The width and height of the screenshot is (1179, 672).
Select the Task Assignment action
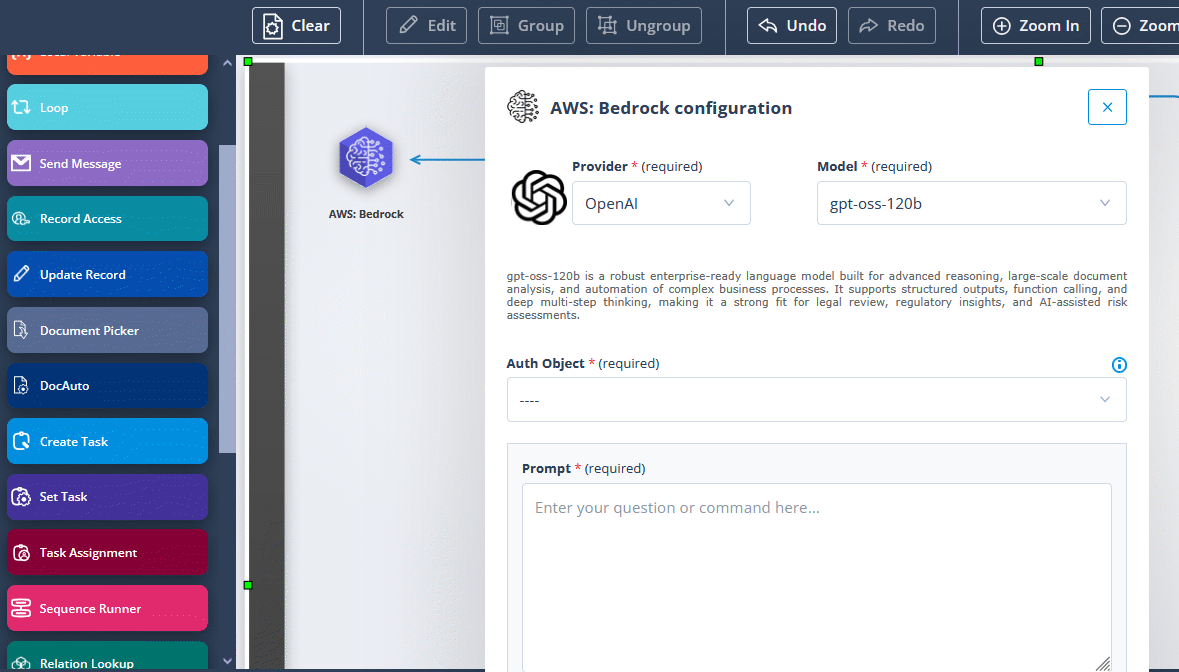click(107, 553)
